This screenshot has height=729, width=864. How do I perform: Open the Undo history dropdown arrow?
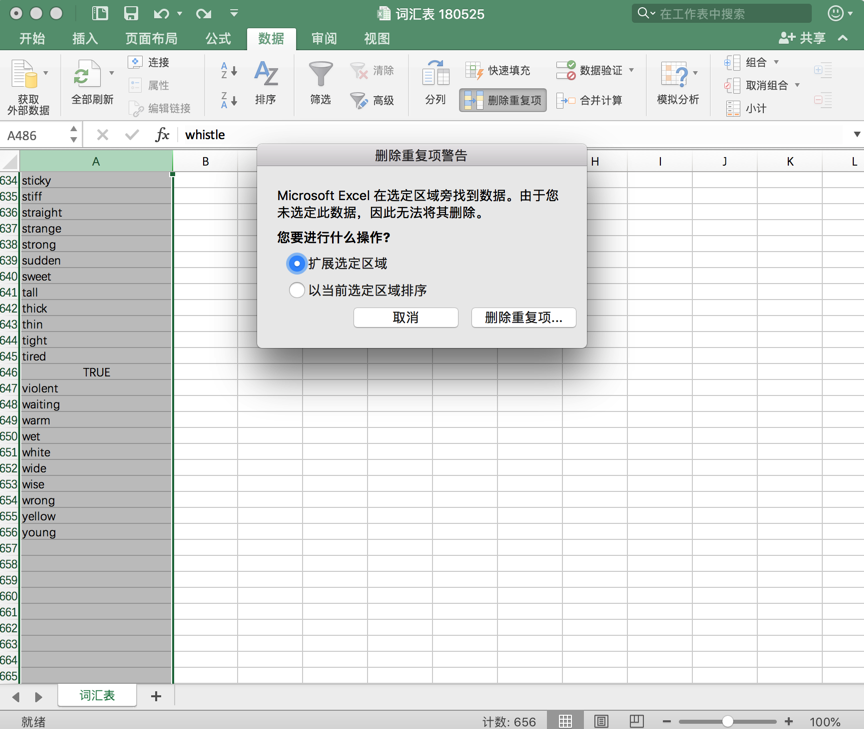(180, 14)
